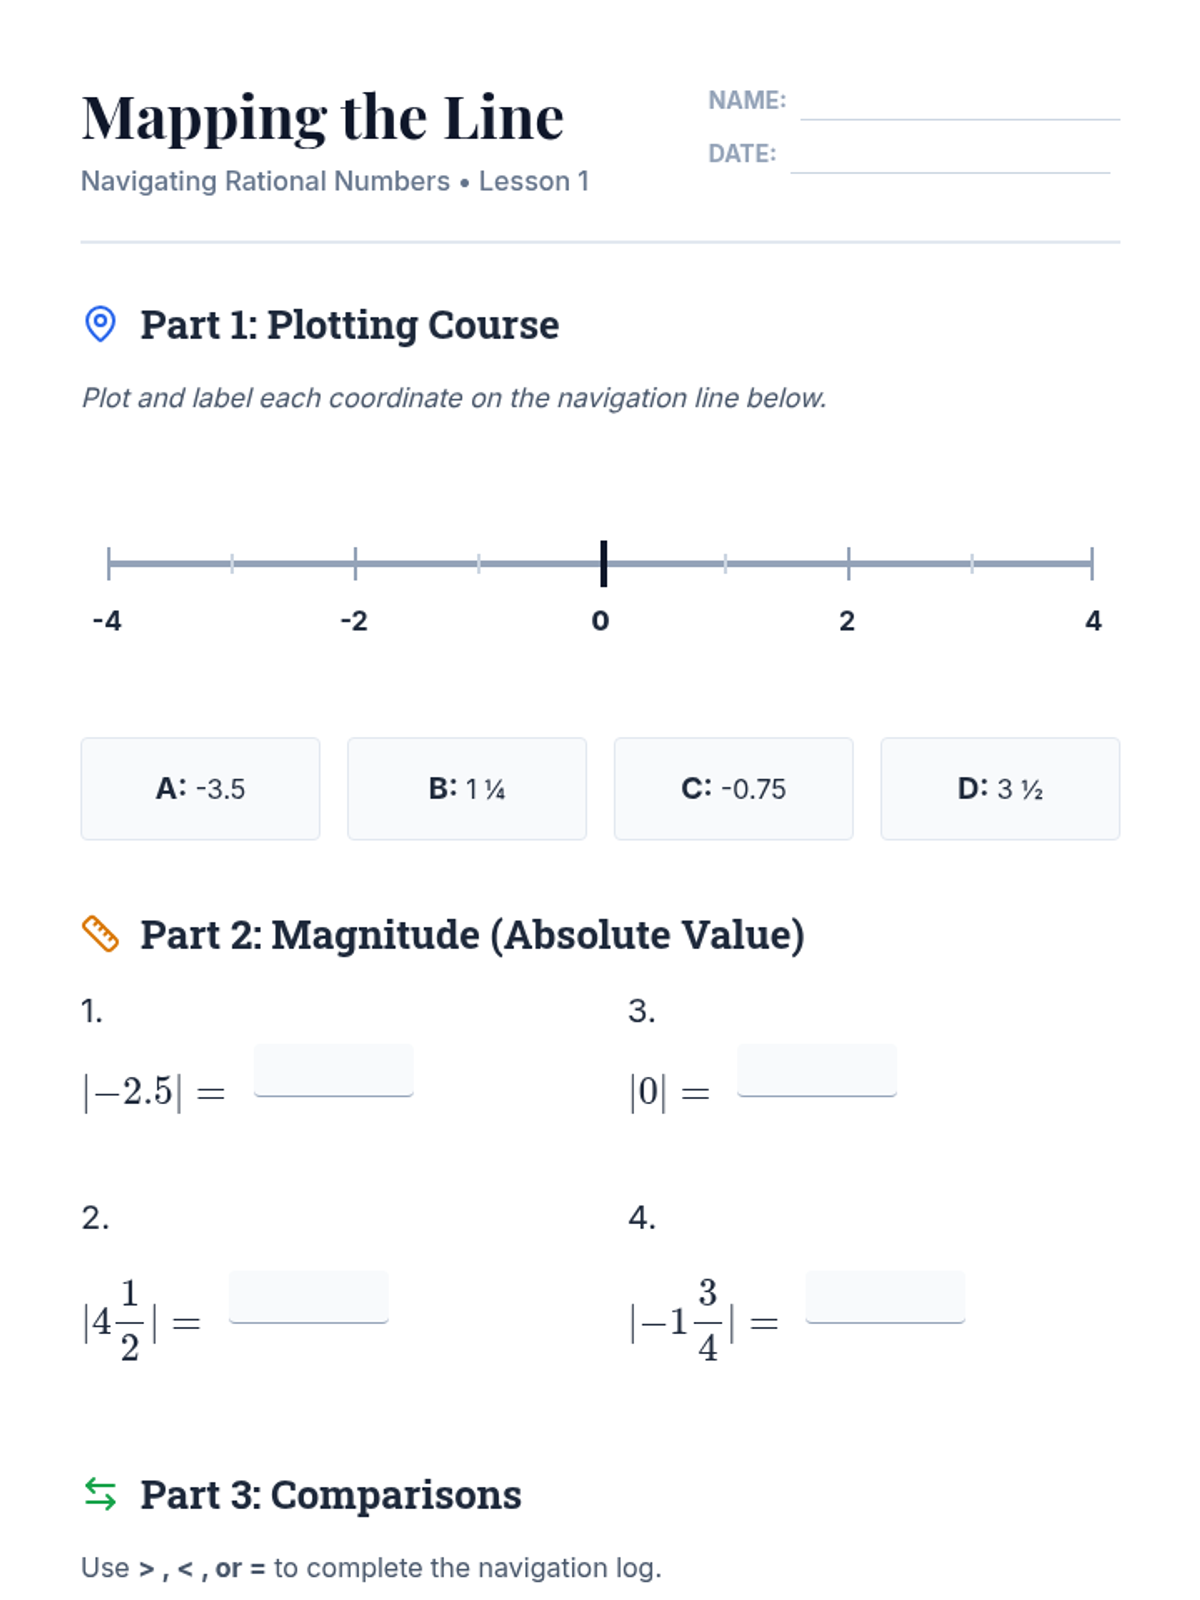Click the NAME input line
The image size is (1200, 1600).
(x=959, y=104)
